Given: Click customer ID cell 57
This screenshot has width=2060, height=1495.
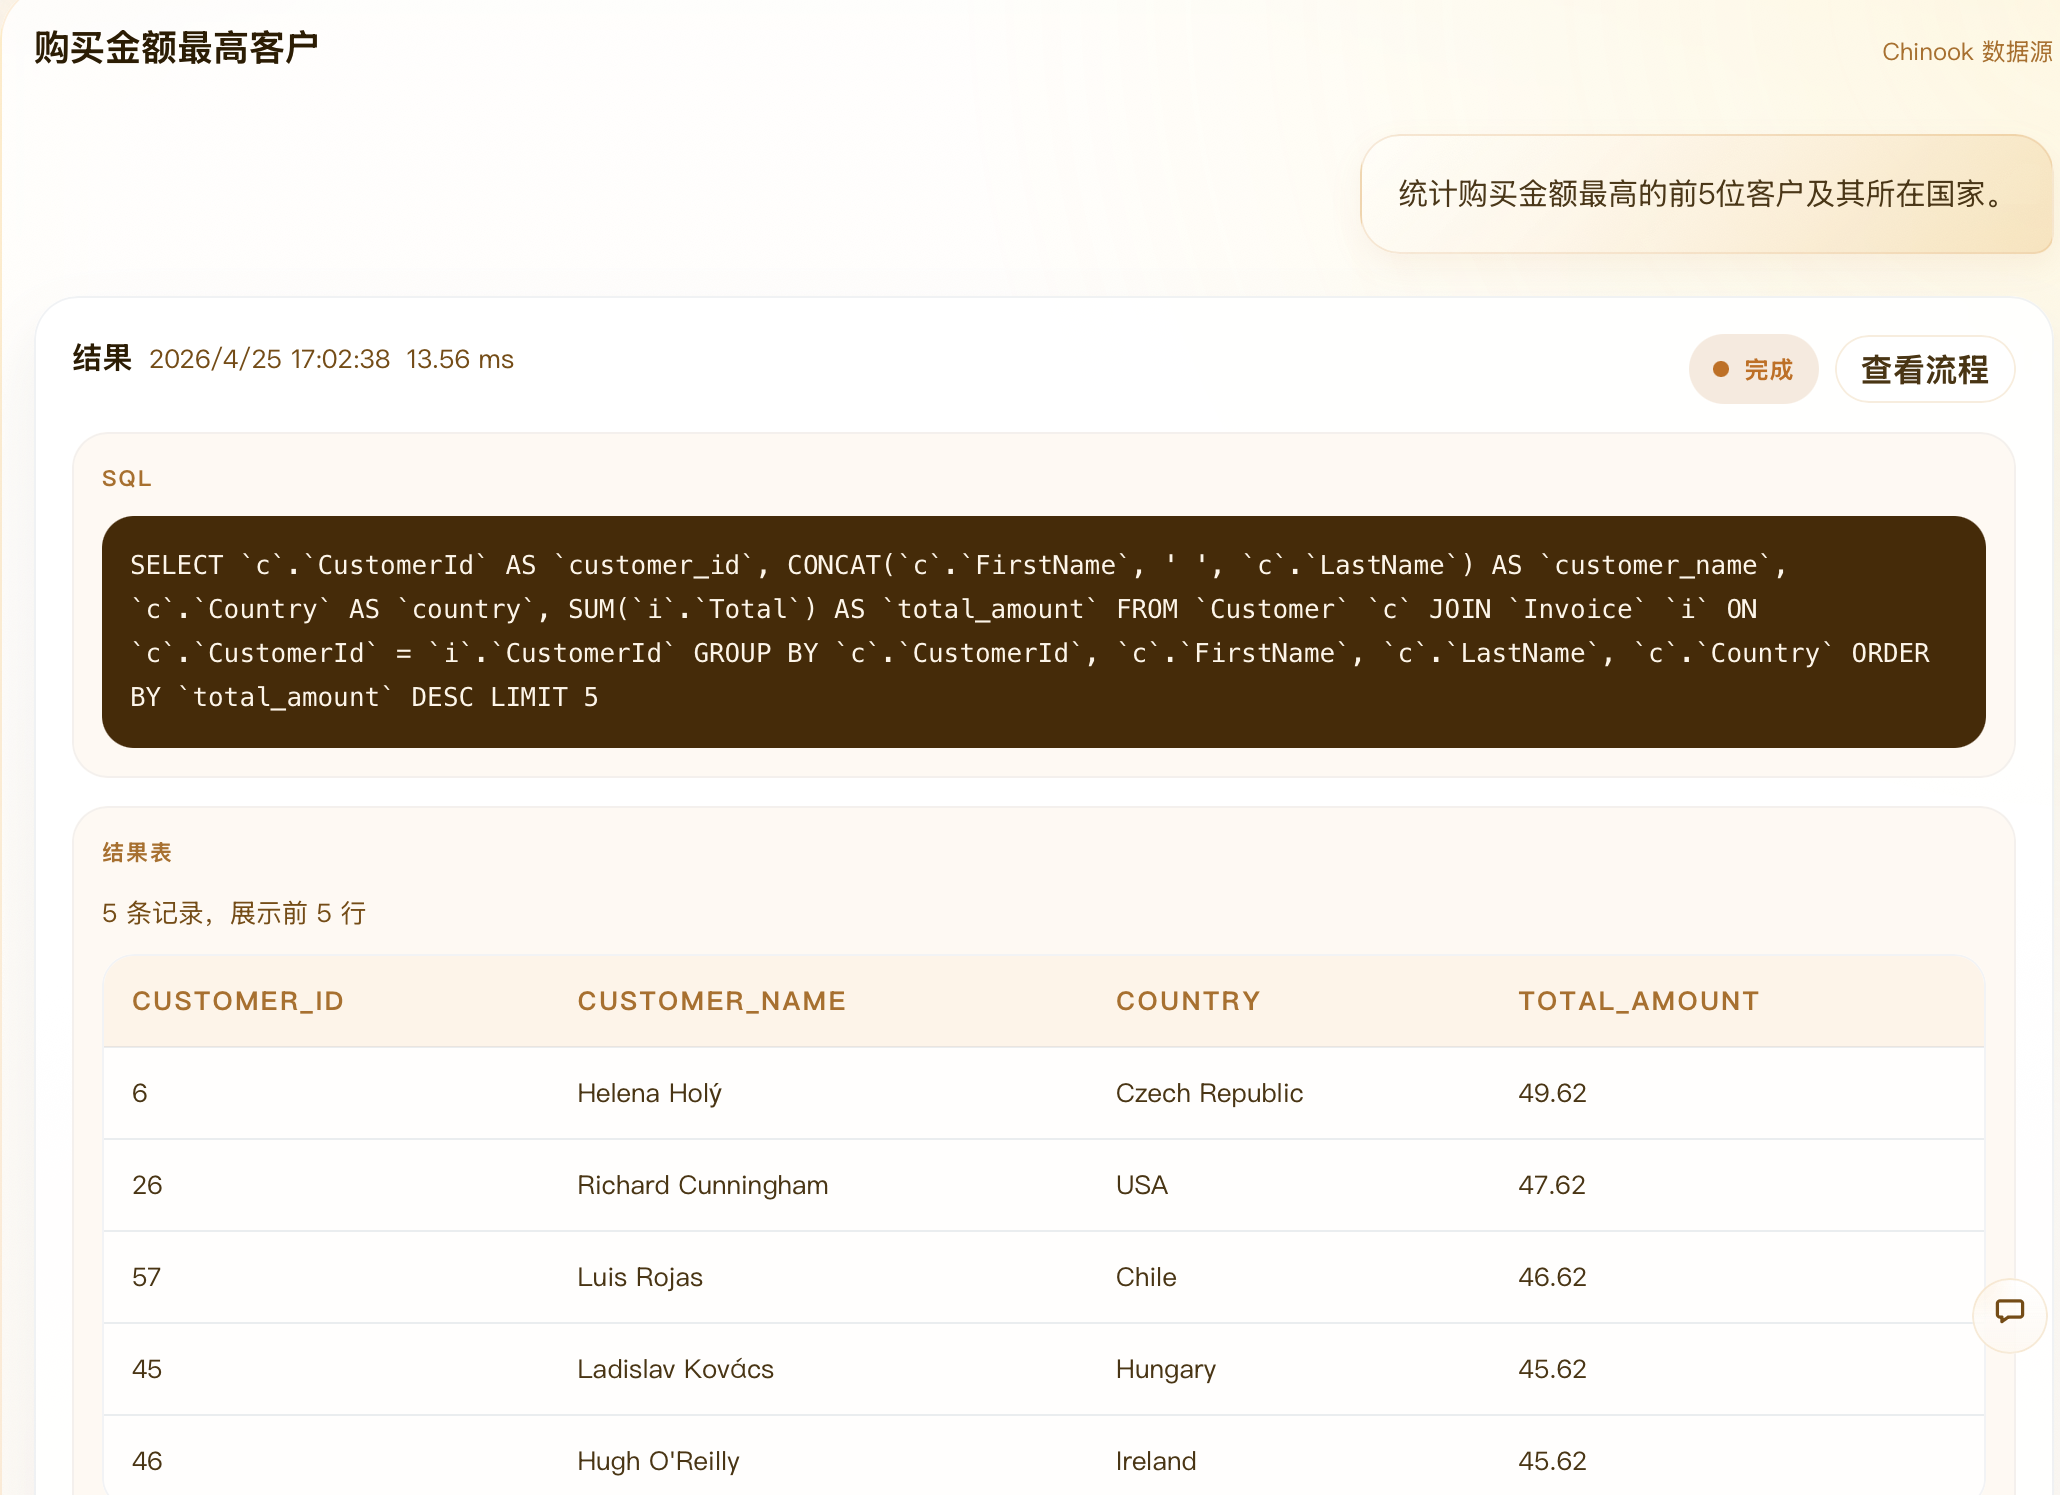Looking at the screenshot, I should click(147, 1277).
